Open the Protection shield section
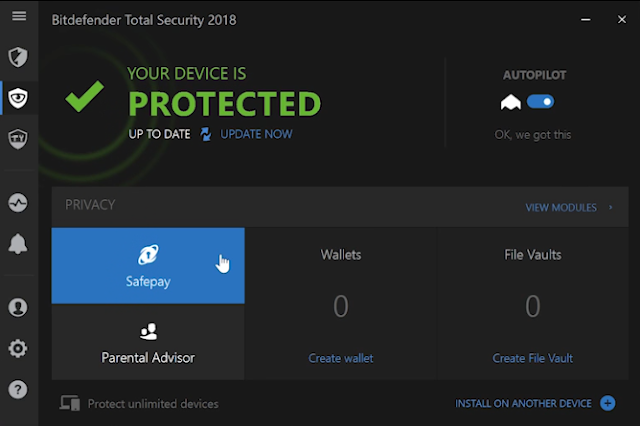Screen dimensions: 640x426 18,57
